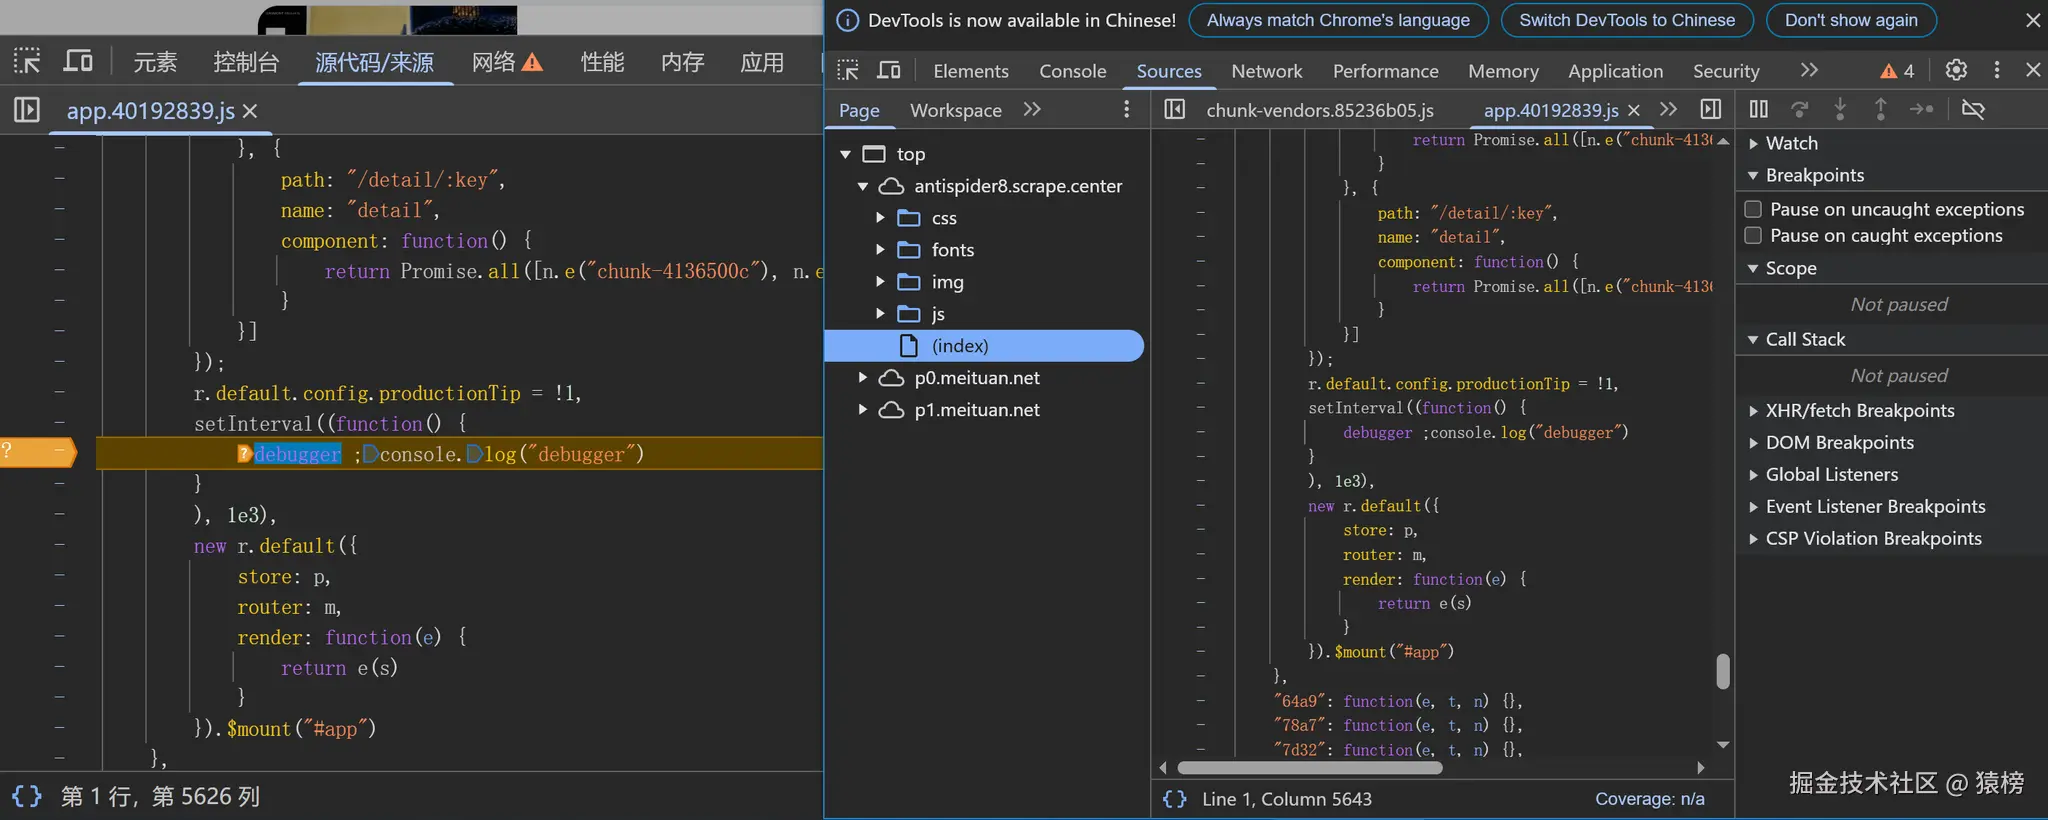Open chunk-vendors.85236b05.js file tab
The image size is (2048, 820).
(1319, 110)
